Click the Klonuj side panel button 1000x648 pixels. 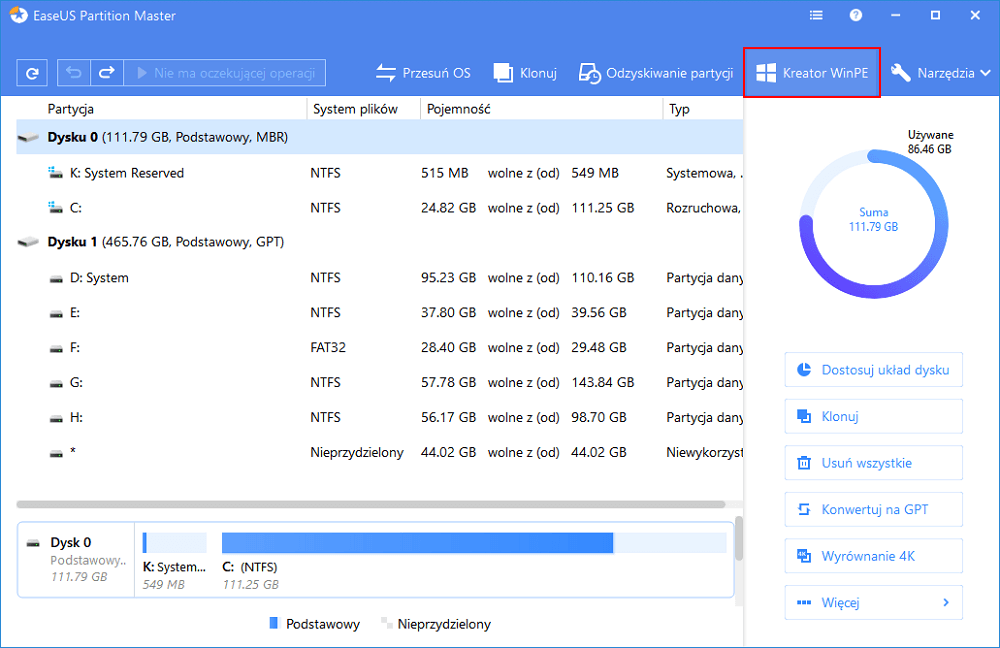tap(873, 416)
